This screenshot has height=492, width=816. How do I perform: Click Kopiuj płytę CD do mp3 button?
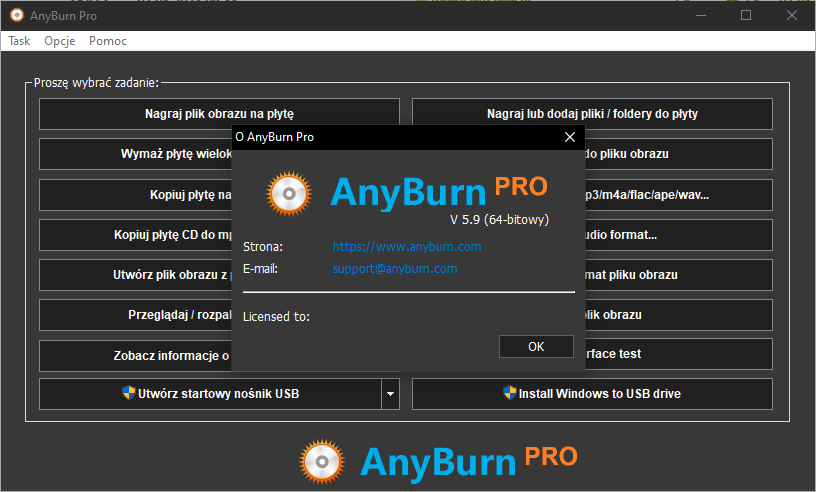tap(135, 235)
